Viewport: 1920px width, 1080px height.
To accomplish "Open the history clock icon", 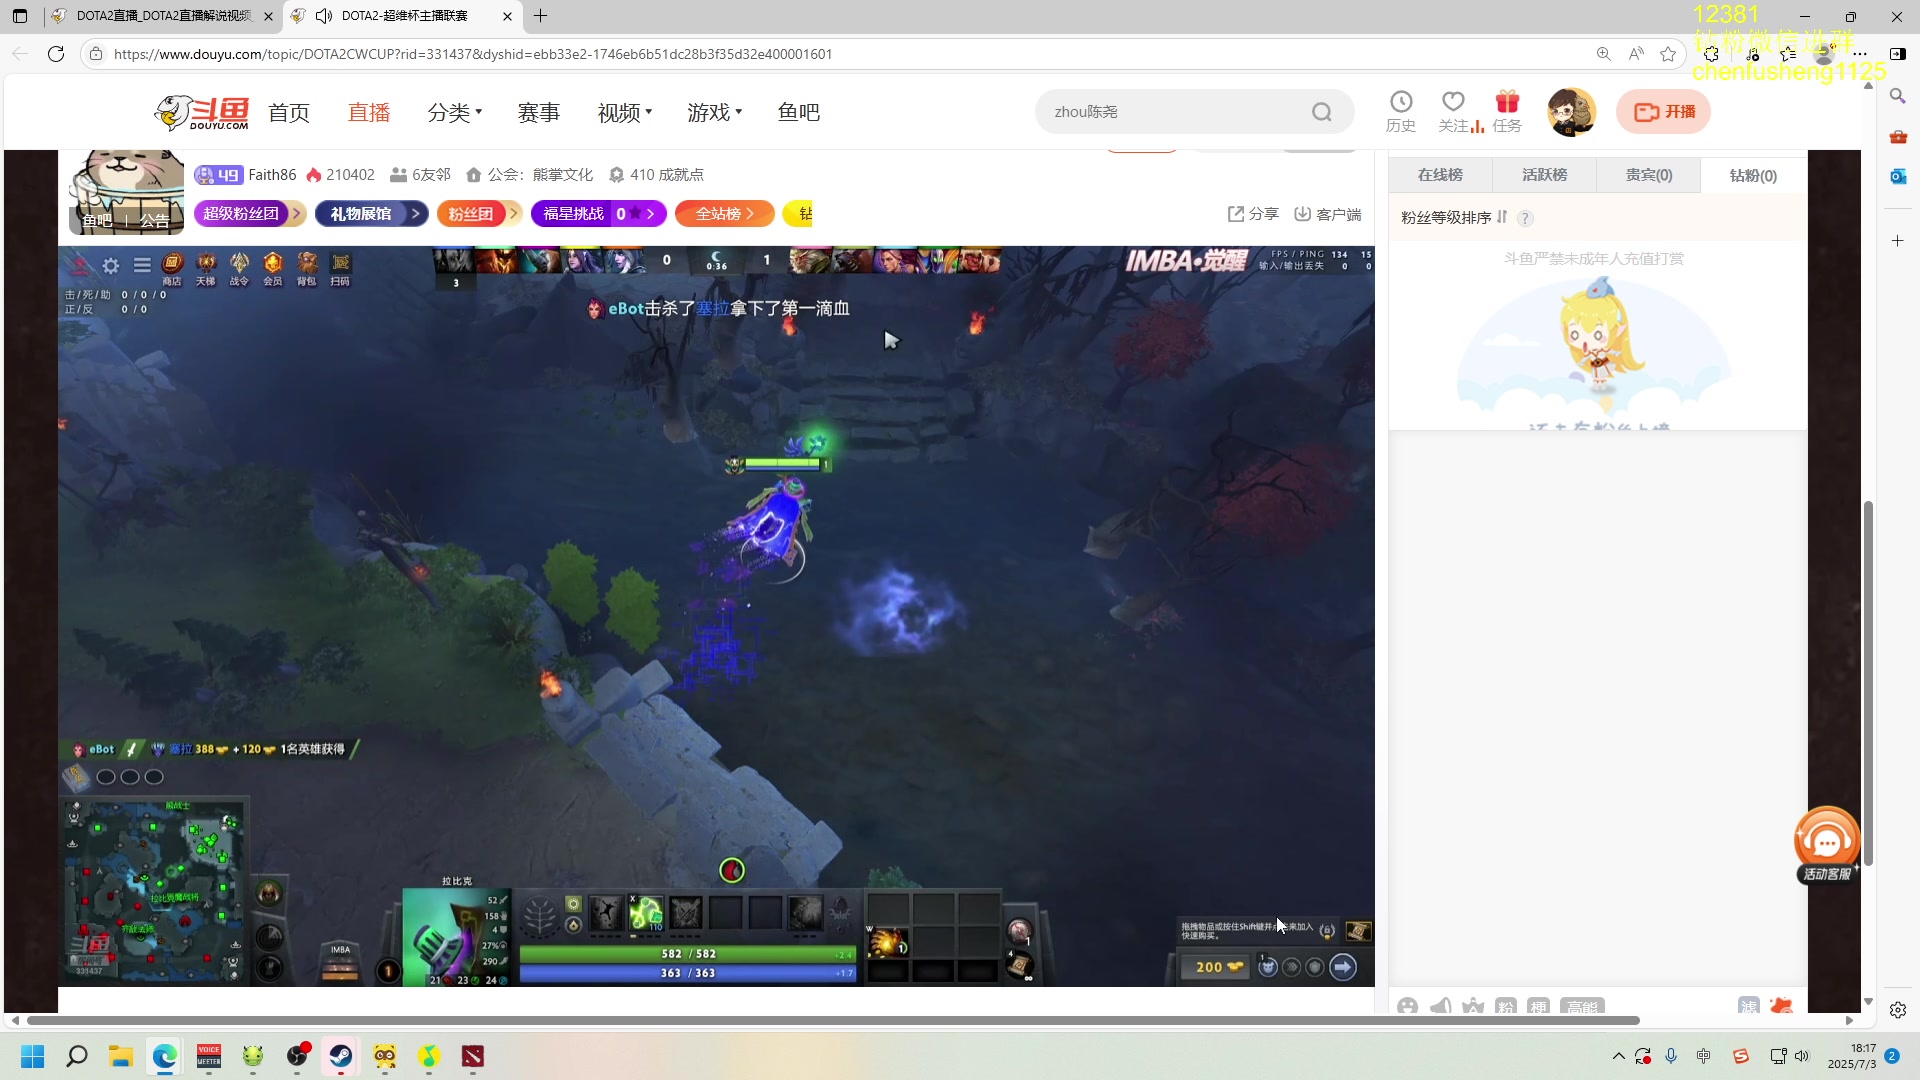I will coord(1401,102).
